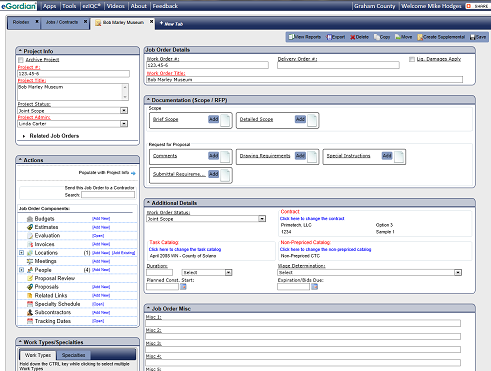Image resolution: width=491 pixels, height=371 pixels.
Task: Click the Tracking Dates calendar icon
Action: pos(30,321)
